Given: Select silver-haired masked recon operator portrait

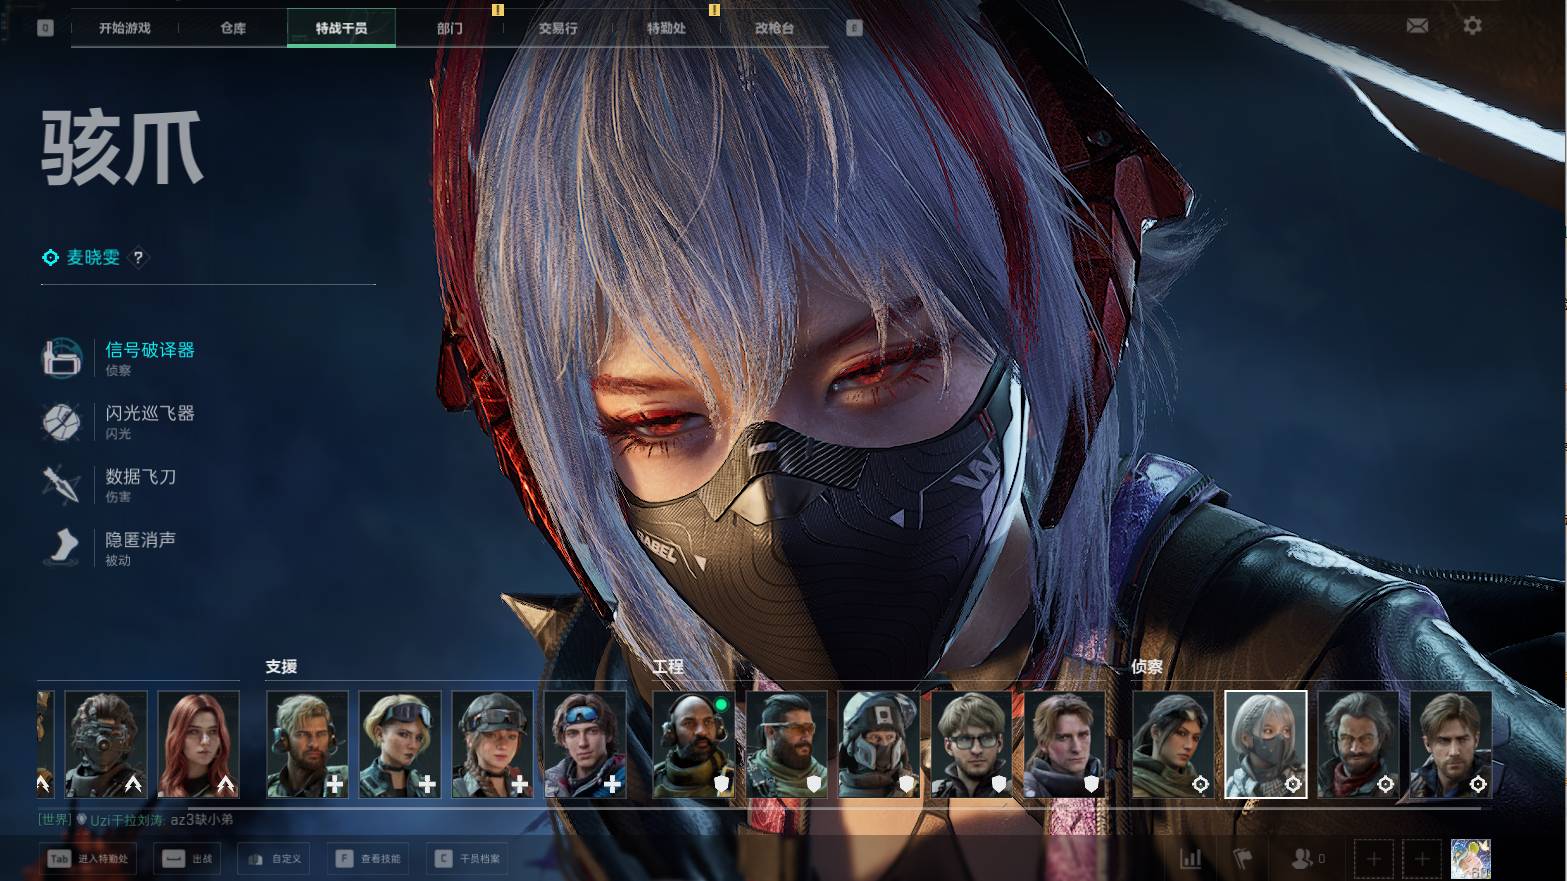Looking at the screenshot, I should 1266,745.
